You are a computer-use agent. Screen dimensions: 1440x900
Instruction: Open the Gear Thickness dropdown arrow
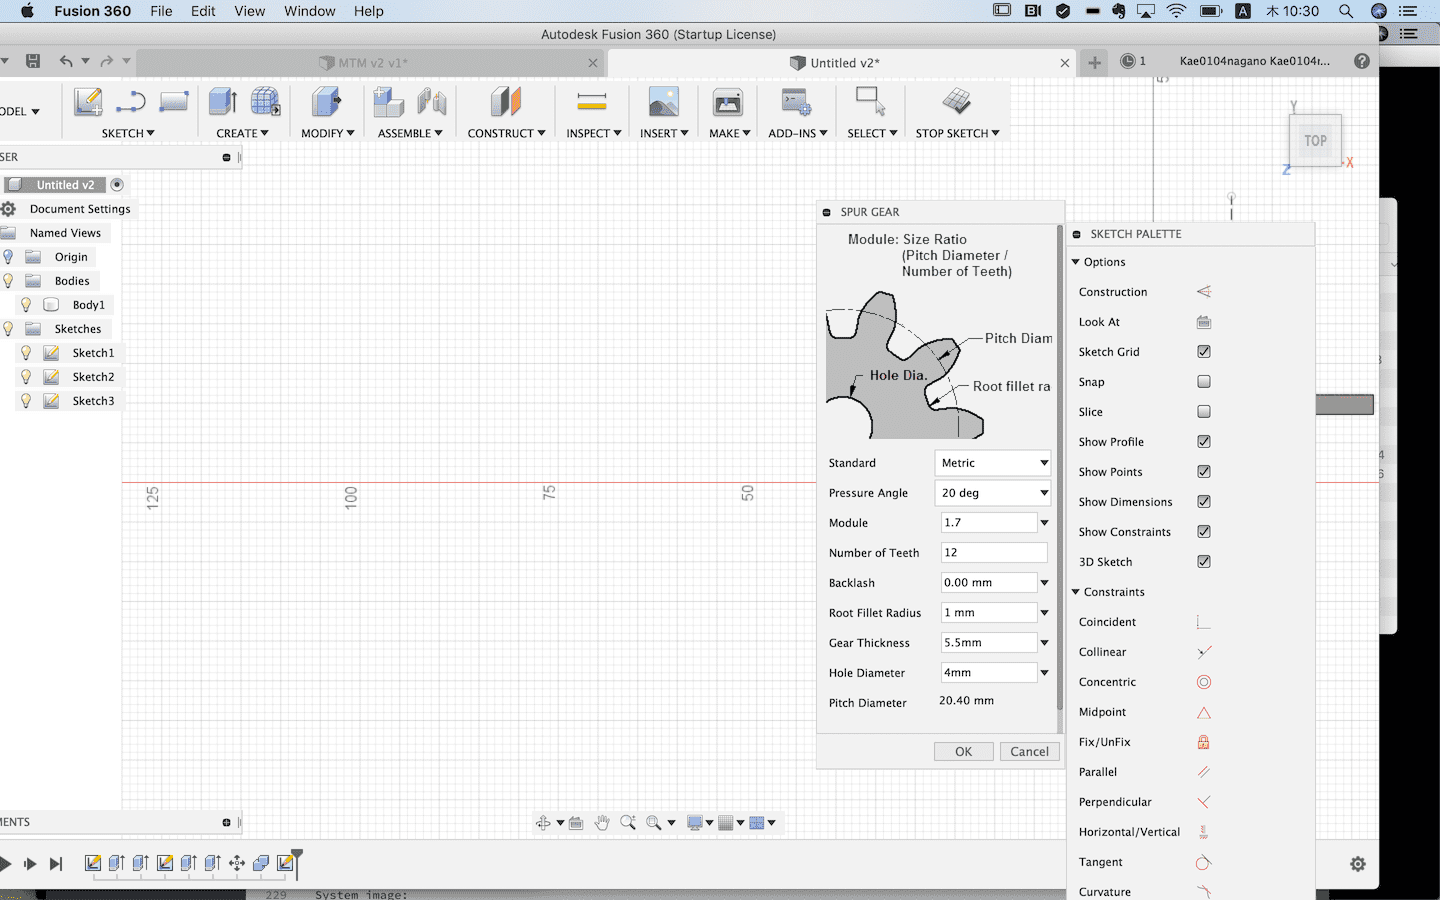coord(1044,643)
